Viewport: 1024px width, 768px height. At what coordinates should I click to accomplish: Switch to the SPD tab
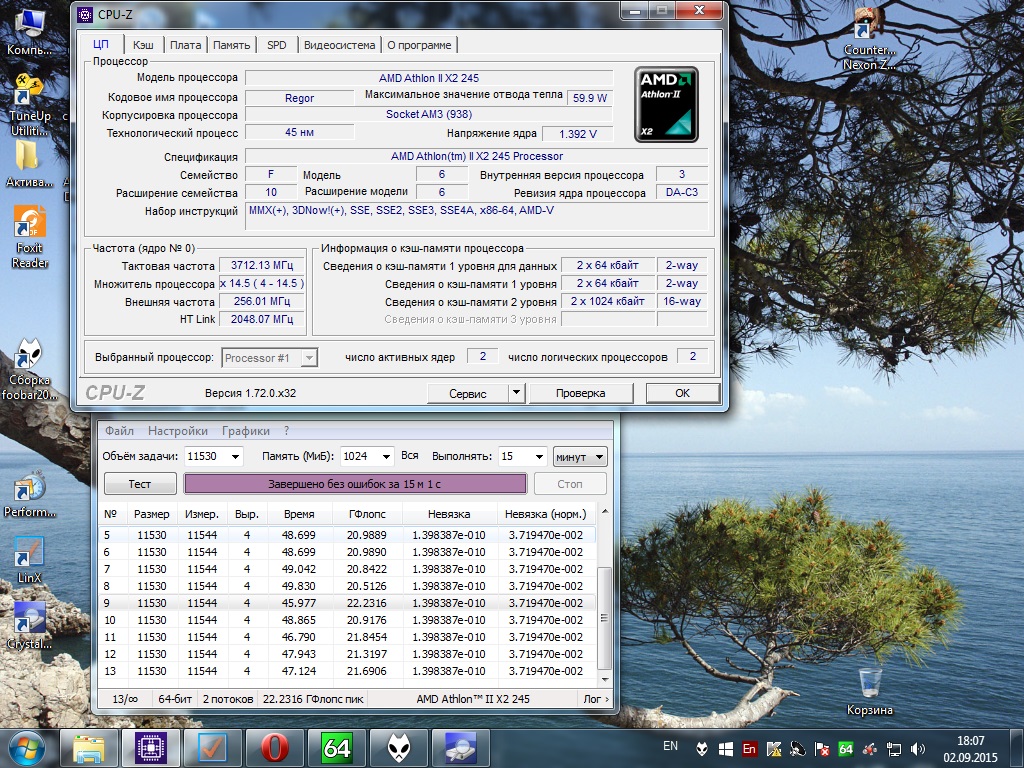point(276,45)
